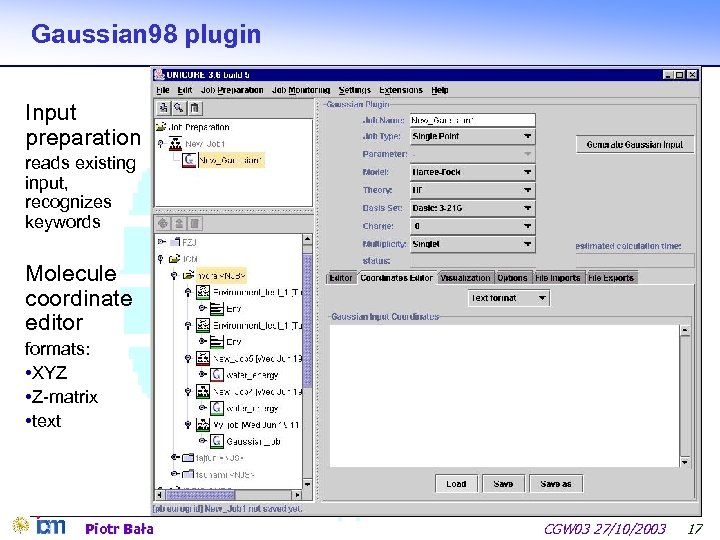Click the ICM site folder icon
Screen dimensions: 720x540
pos(174,259)
